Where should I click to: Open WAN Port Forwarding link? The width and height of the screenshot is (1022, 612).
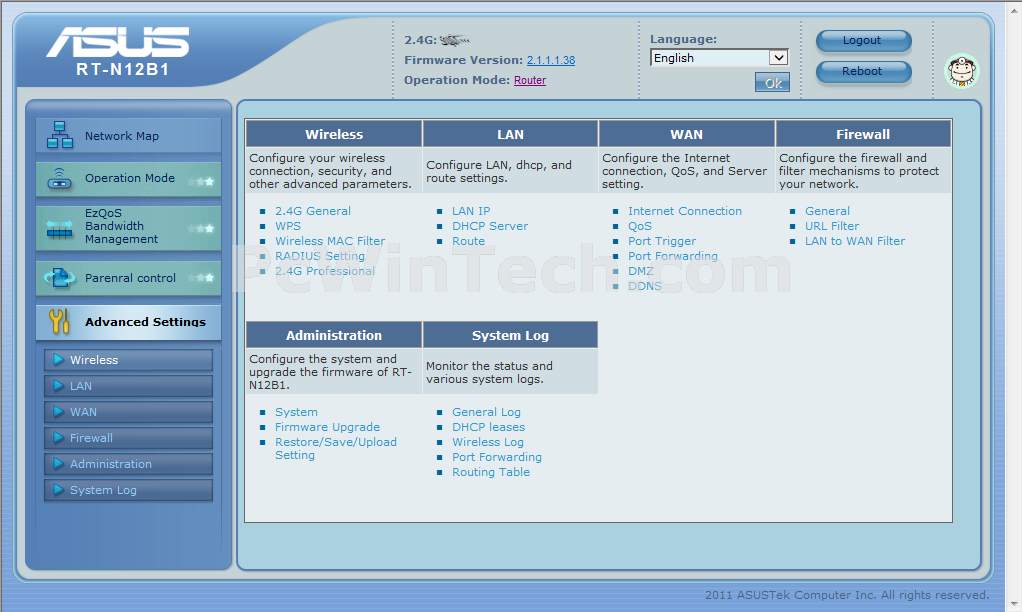tap(673, 256)
